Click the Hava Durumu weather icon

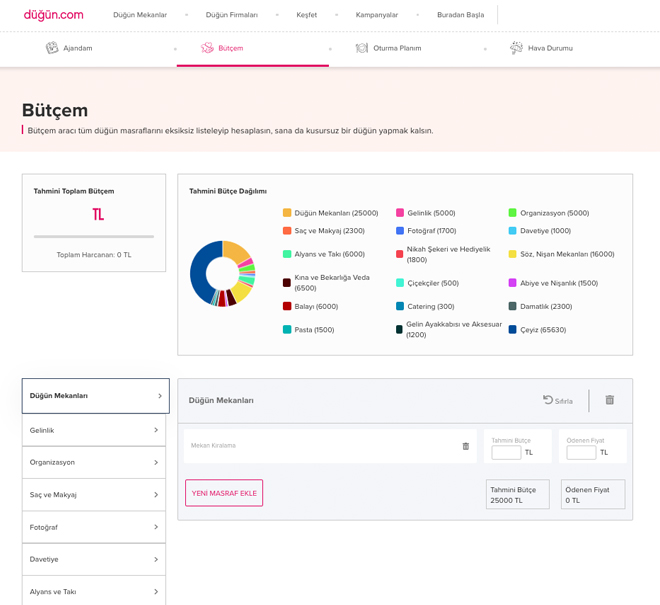pyautogui.click(x=516, y=48)
